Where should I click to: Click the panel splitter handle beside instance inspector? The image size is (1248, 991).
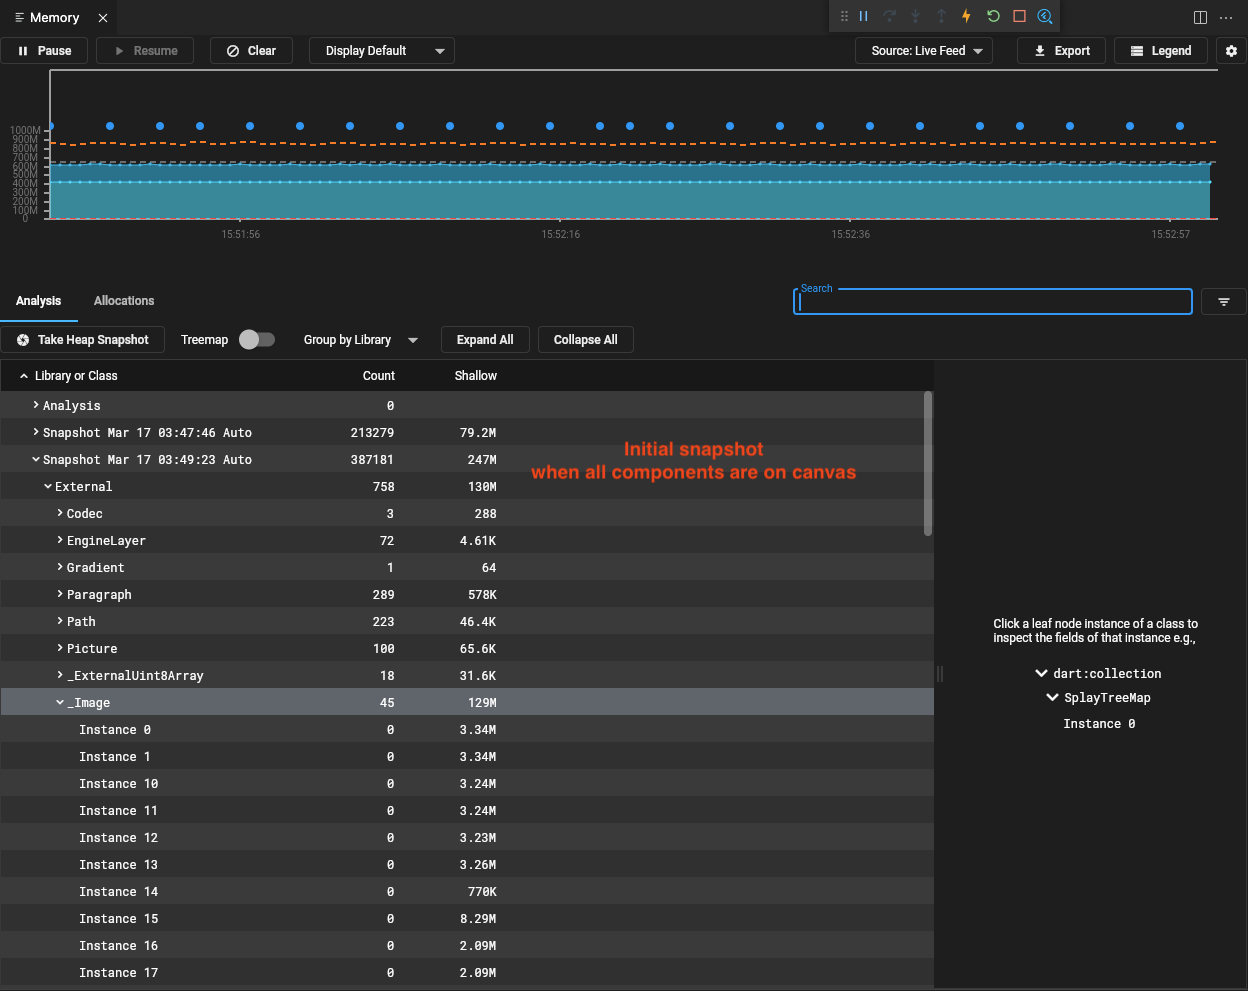coord(939,674)
